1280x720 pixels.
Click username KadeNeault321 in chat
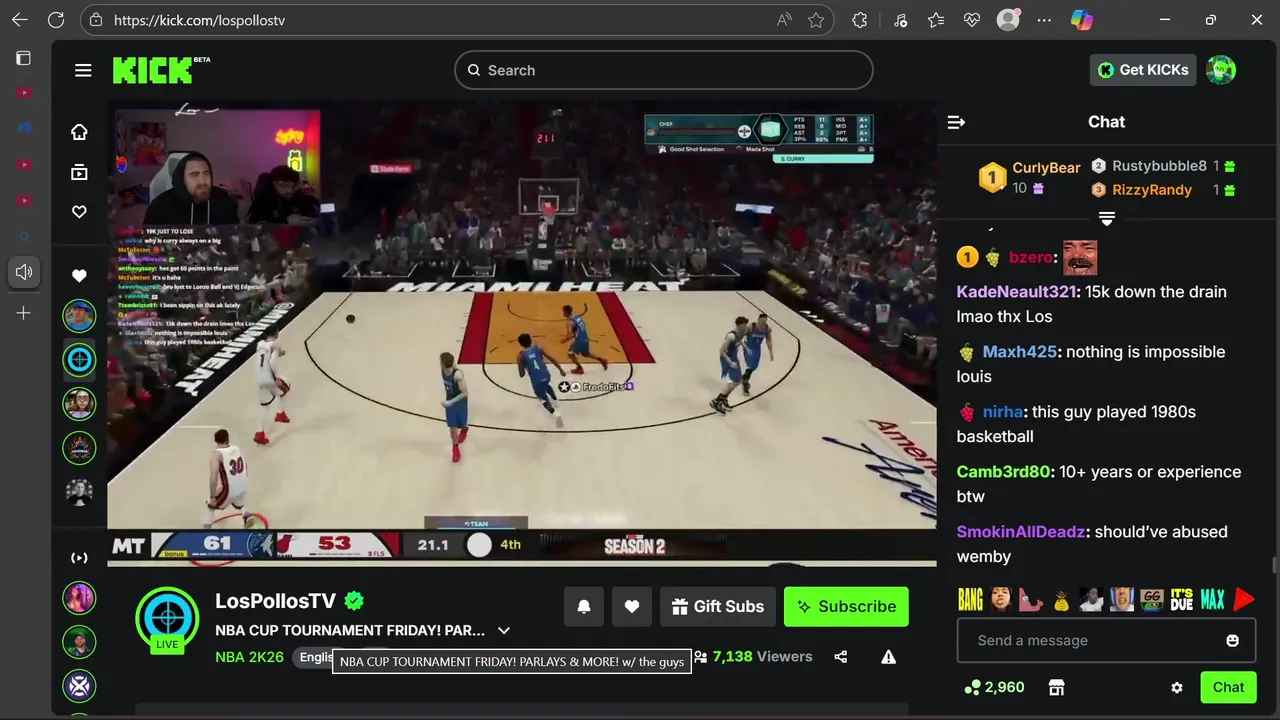[1016, 292]
